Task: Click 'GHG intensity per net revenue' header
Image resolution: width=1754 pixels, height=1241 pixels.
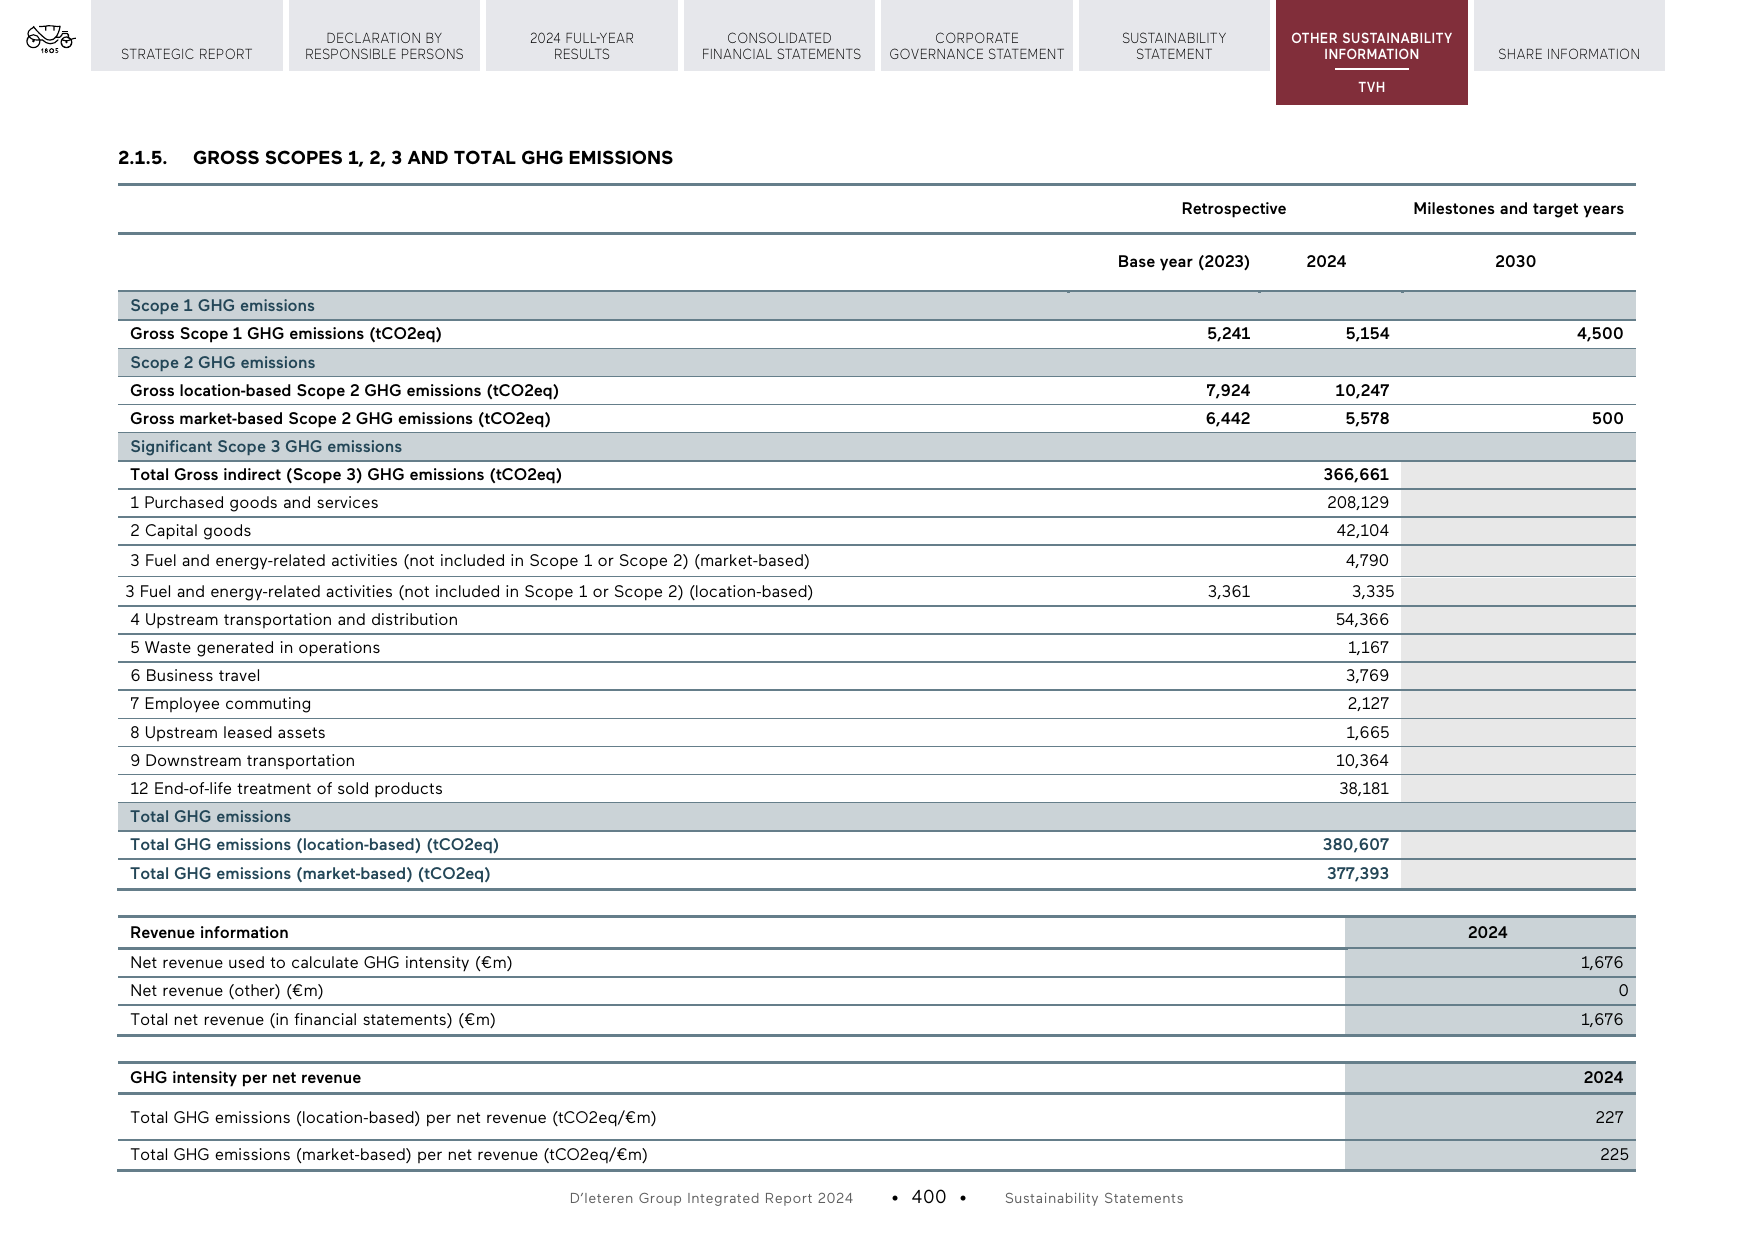Action: pyautogui.click(x=245, y=1078)
